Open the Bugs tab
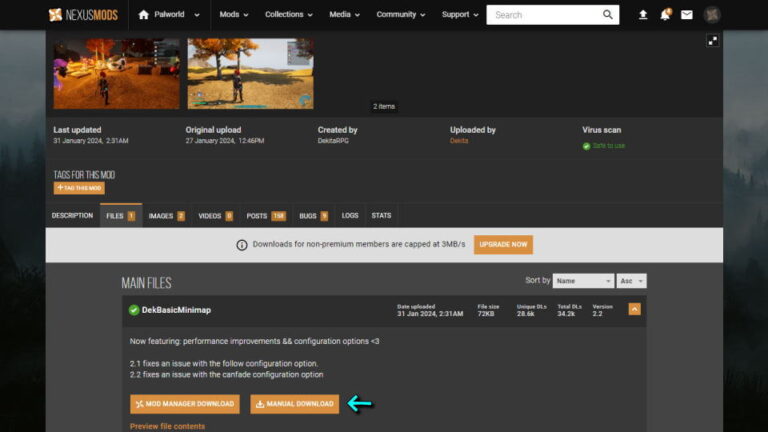 [313, 216]
